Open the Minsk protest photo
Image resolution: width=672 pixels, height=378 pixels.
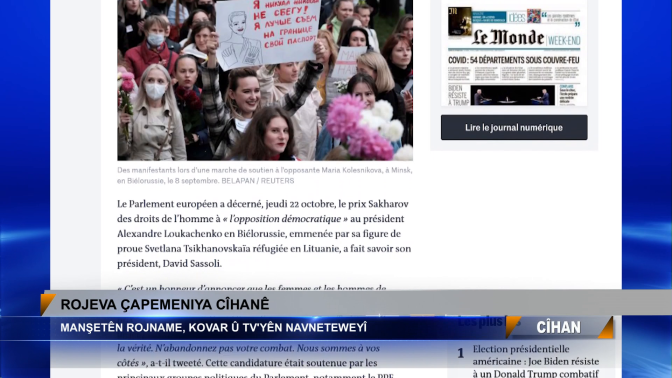click(x=265, y=80)
